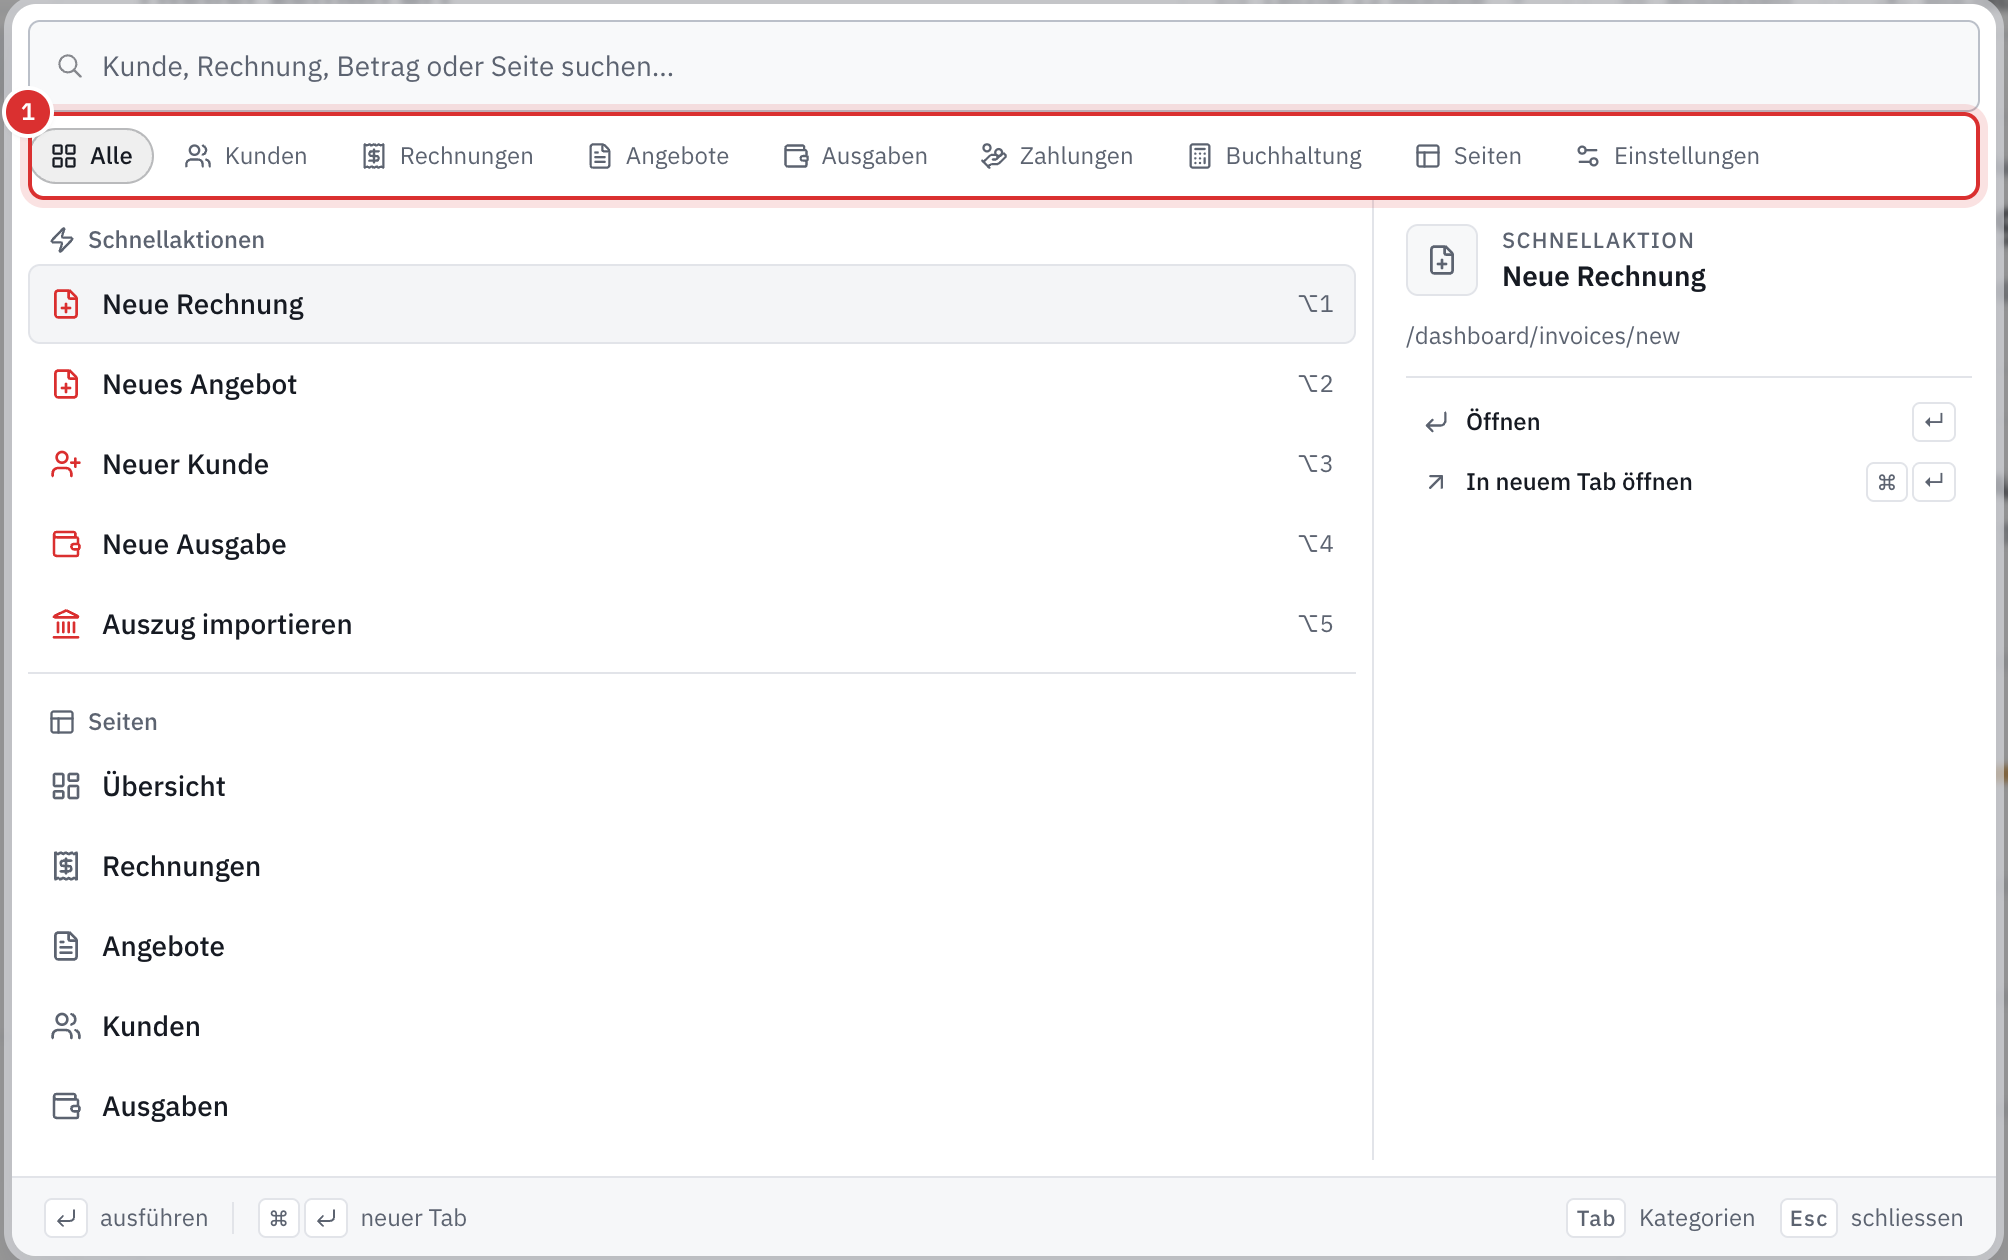Image resolution: width=2008 pixels, height=1260 pixels.
Task: Open the Übersicht page entry
Action: (x=692, y=786)
